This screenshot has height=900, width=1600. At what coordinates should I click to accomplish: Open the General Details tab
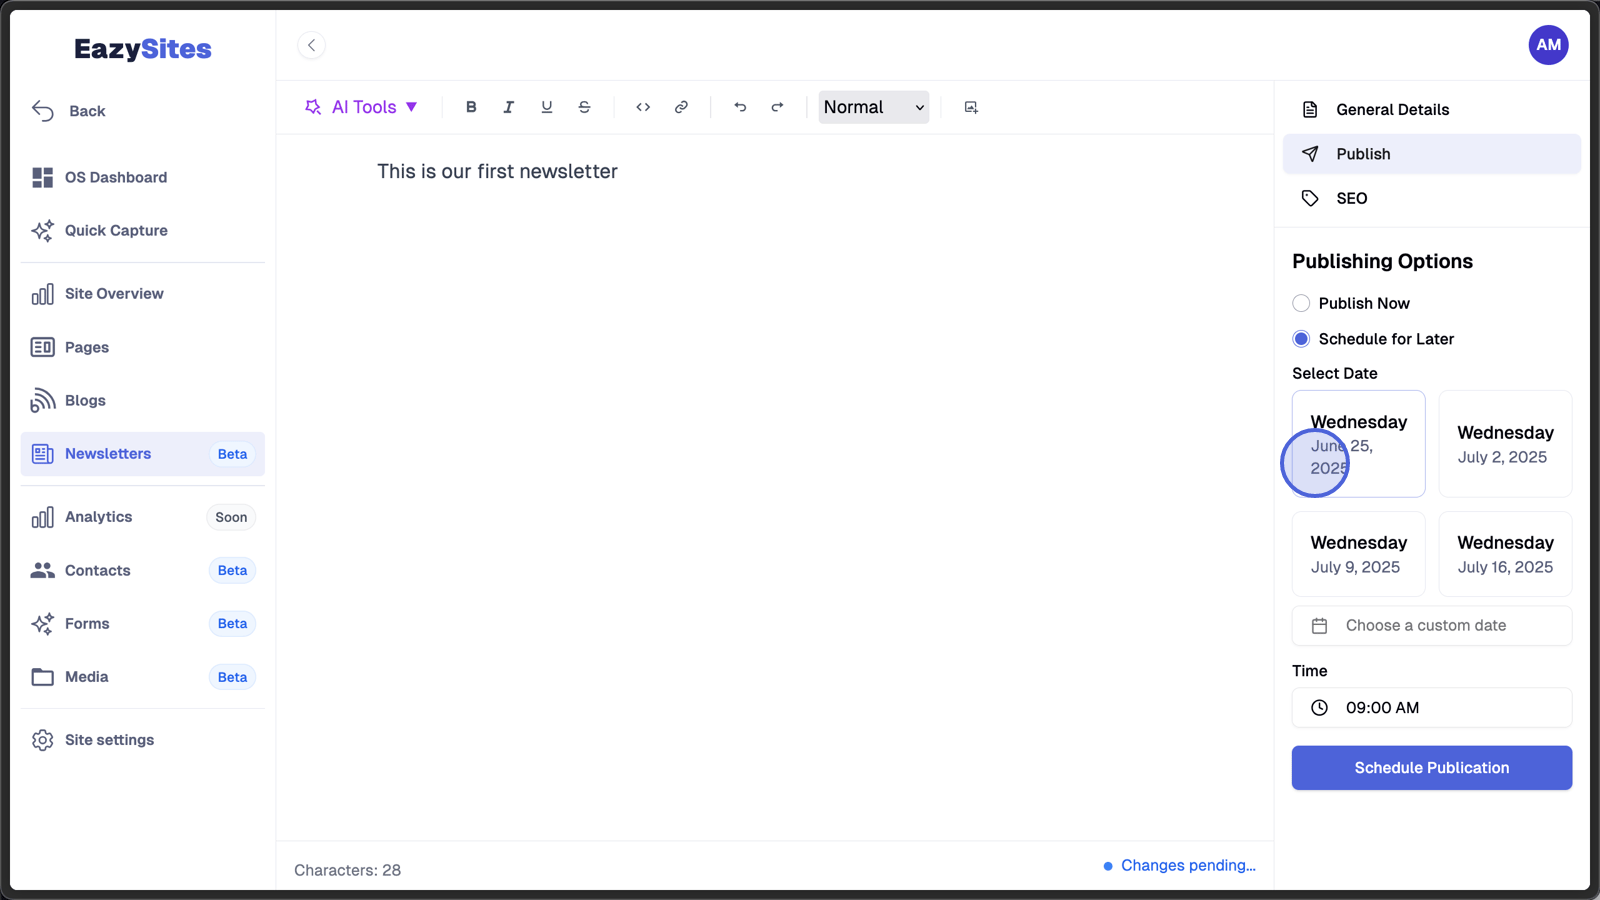[x=1432, y=110]
